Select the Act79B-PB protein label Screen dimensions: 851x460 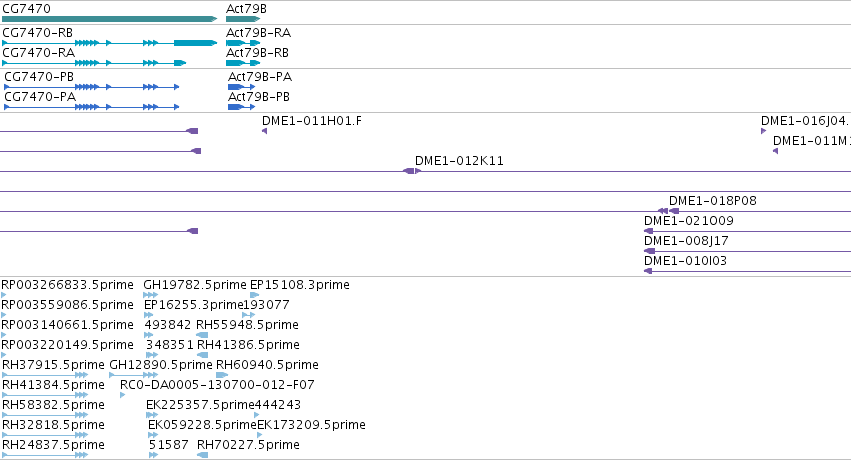(259, 97)
